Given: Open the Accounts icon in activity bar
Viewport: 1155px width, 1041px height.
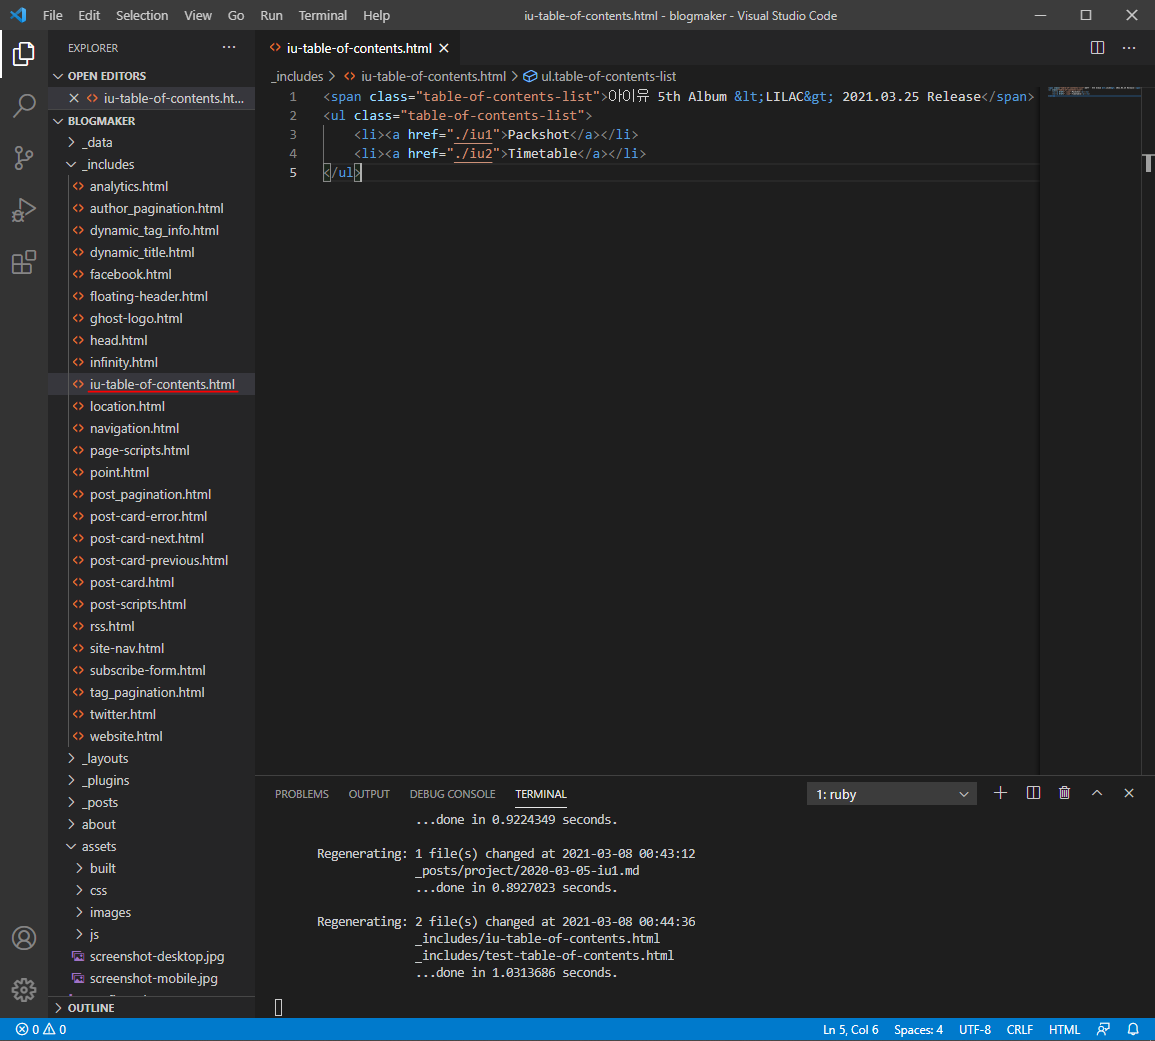Looking at the screenshot, I should (x=24, y=938).
